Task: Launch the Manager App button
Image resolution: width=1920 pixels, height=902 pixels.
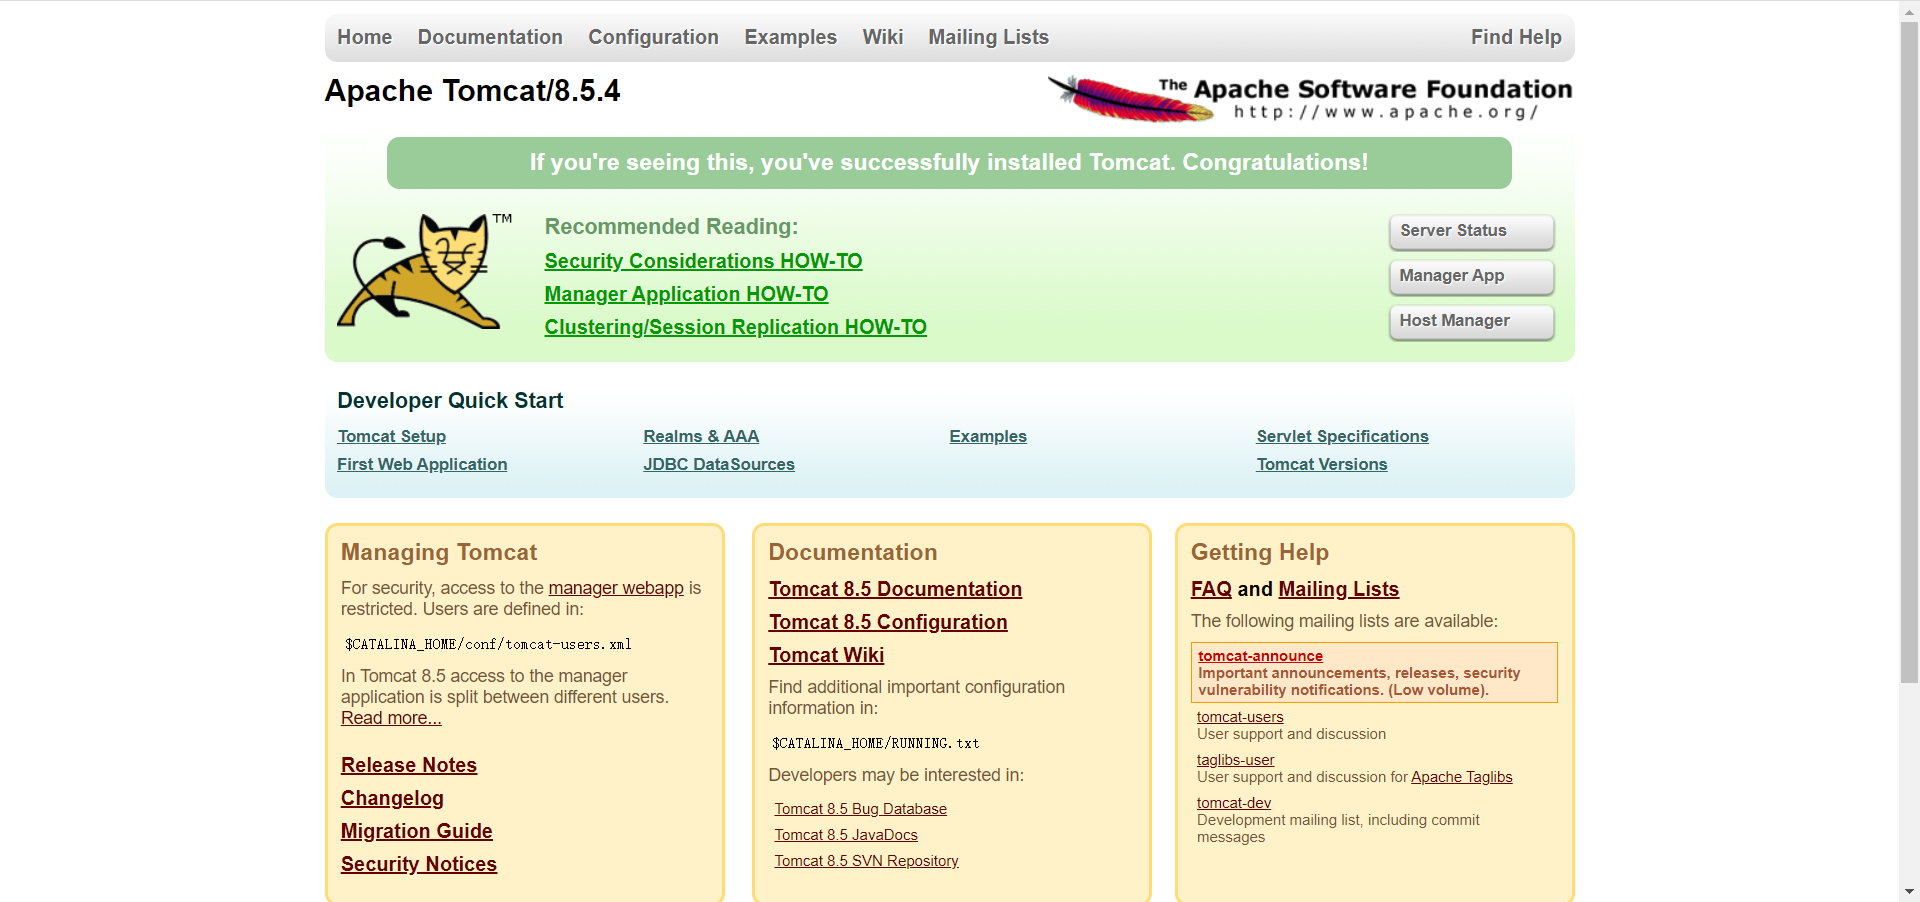Action: tap(1471, 276)
